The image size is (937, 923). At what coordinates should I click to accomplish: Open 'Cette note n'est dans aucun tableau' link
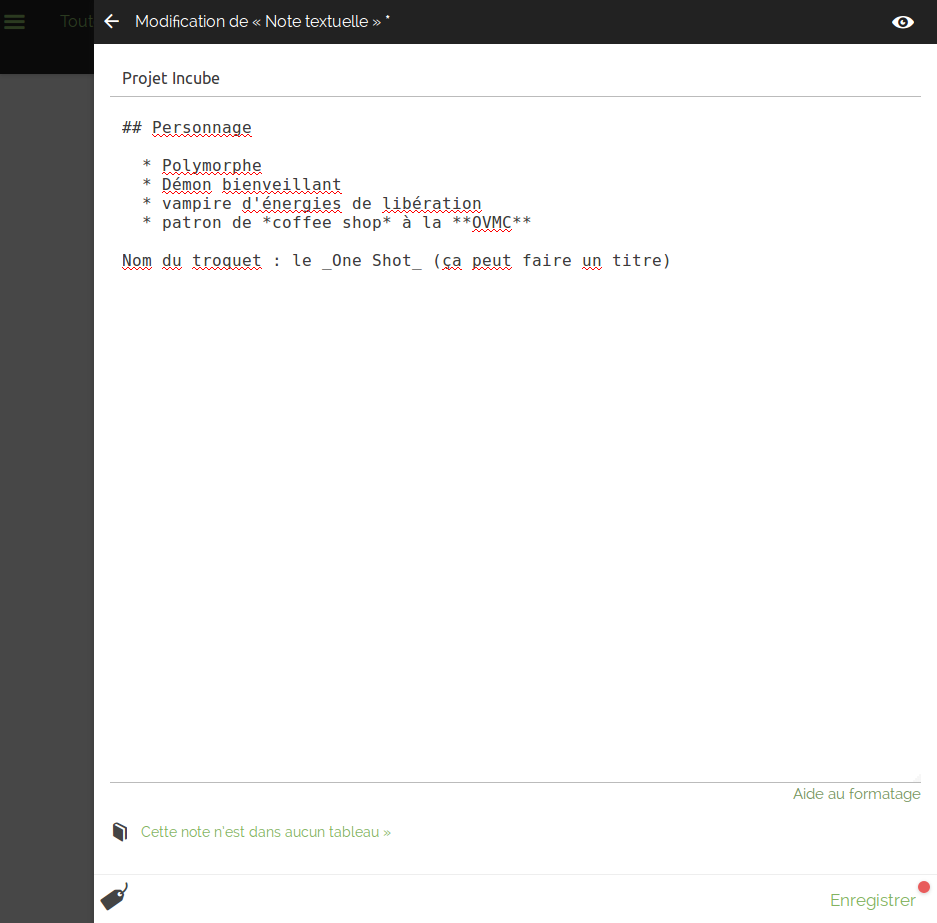coord(265,832)
